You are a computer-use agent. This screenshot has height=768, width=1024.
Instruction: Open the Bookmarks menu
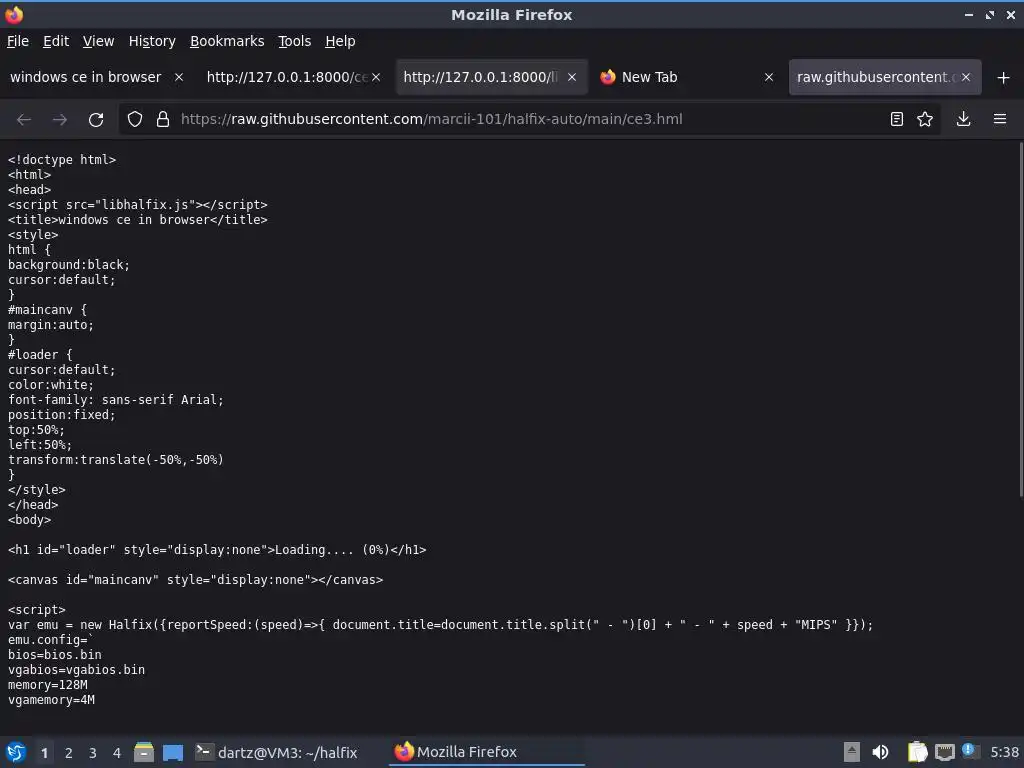[x=227, y=41]
